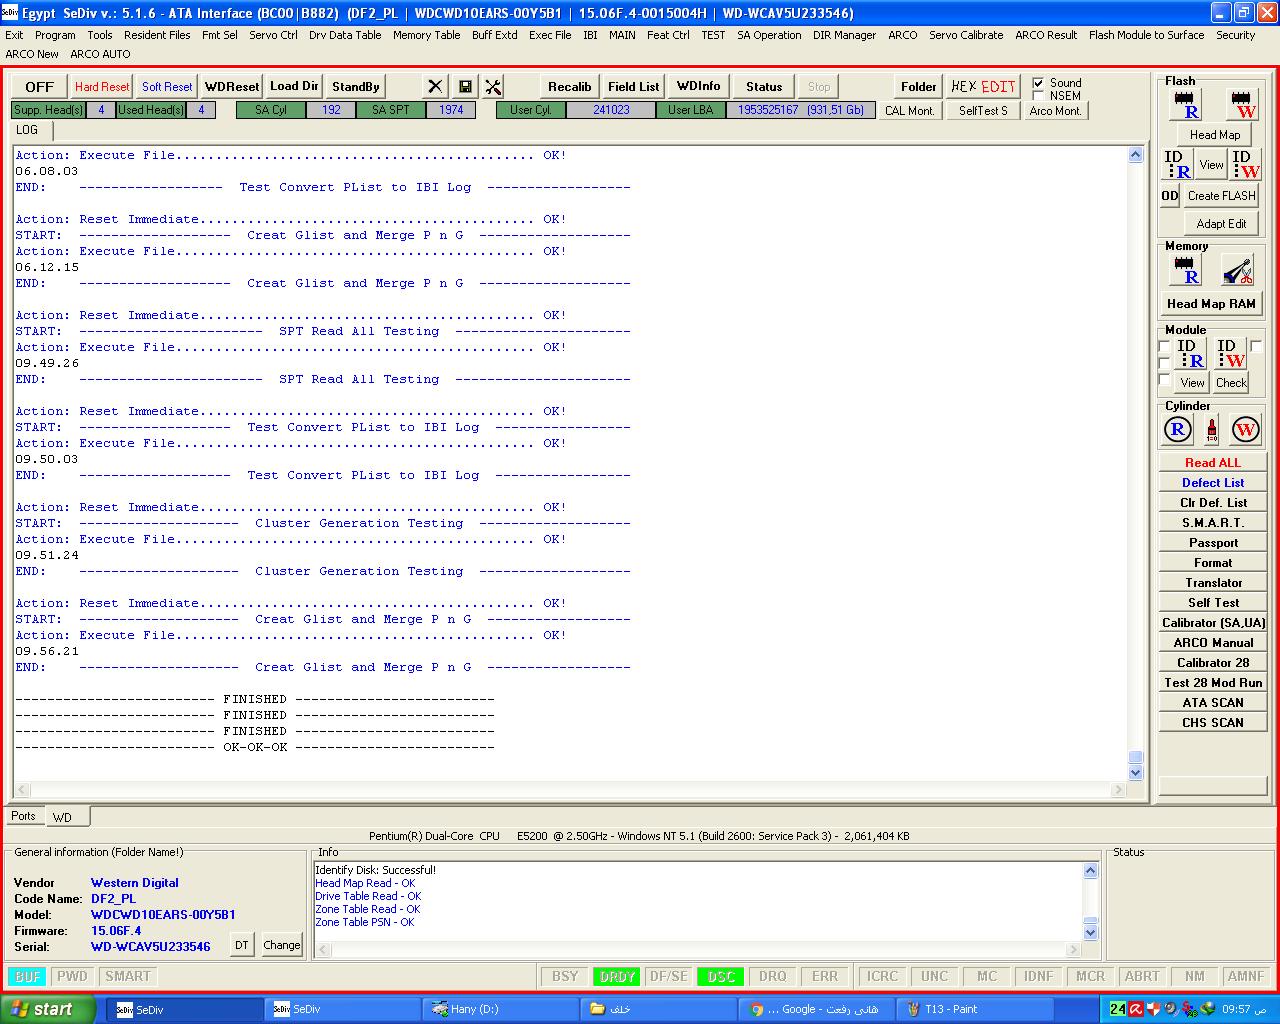Screen dimensions: 1280x1024
Task: Open the ARCO Result menu
Action: pyautogui.click(x=1045, y=35)
